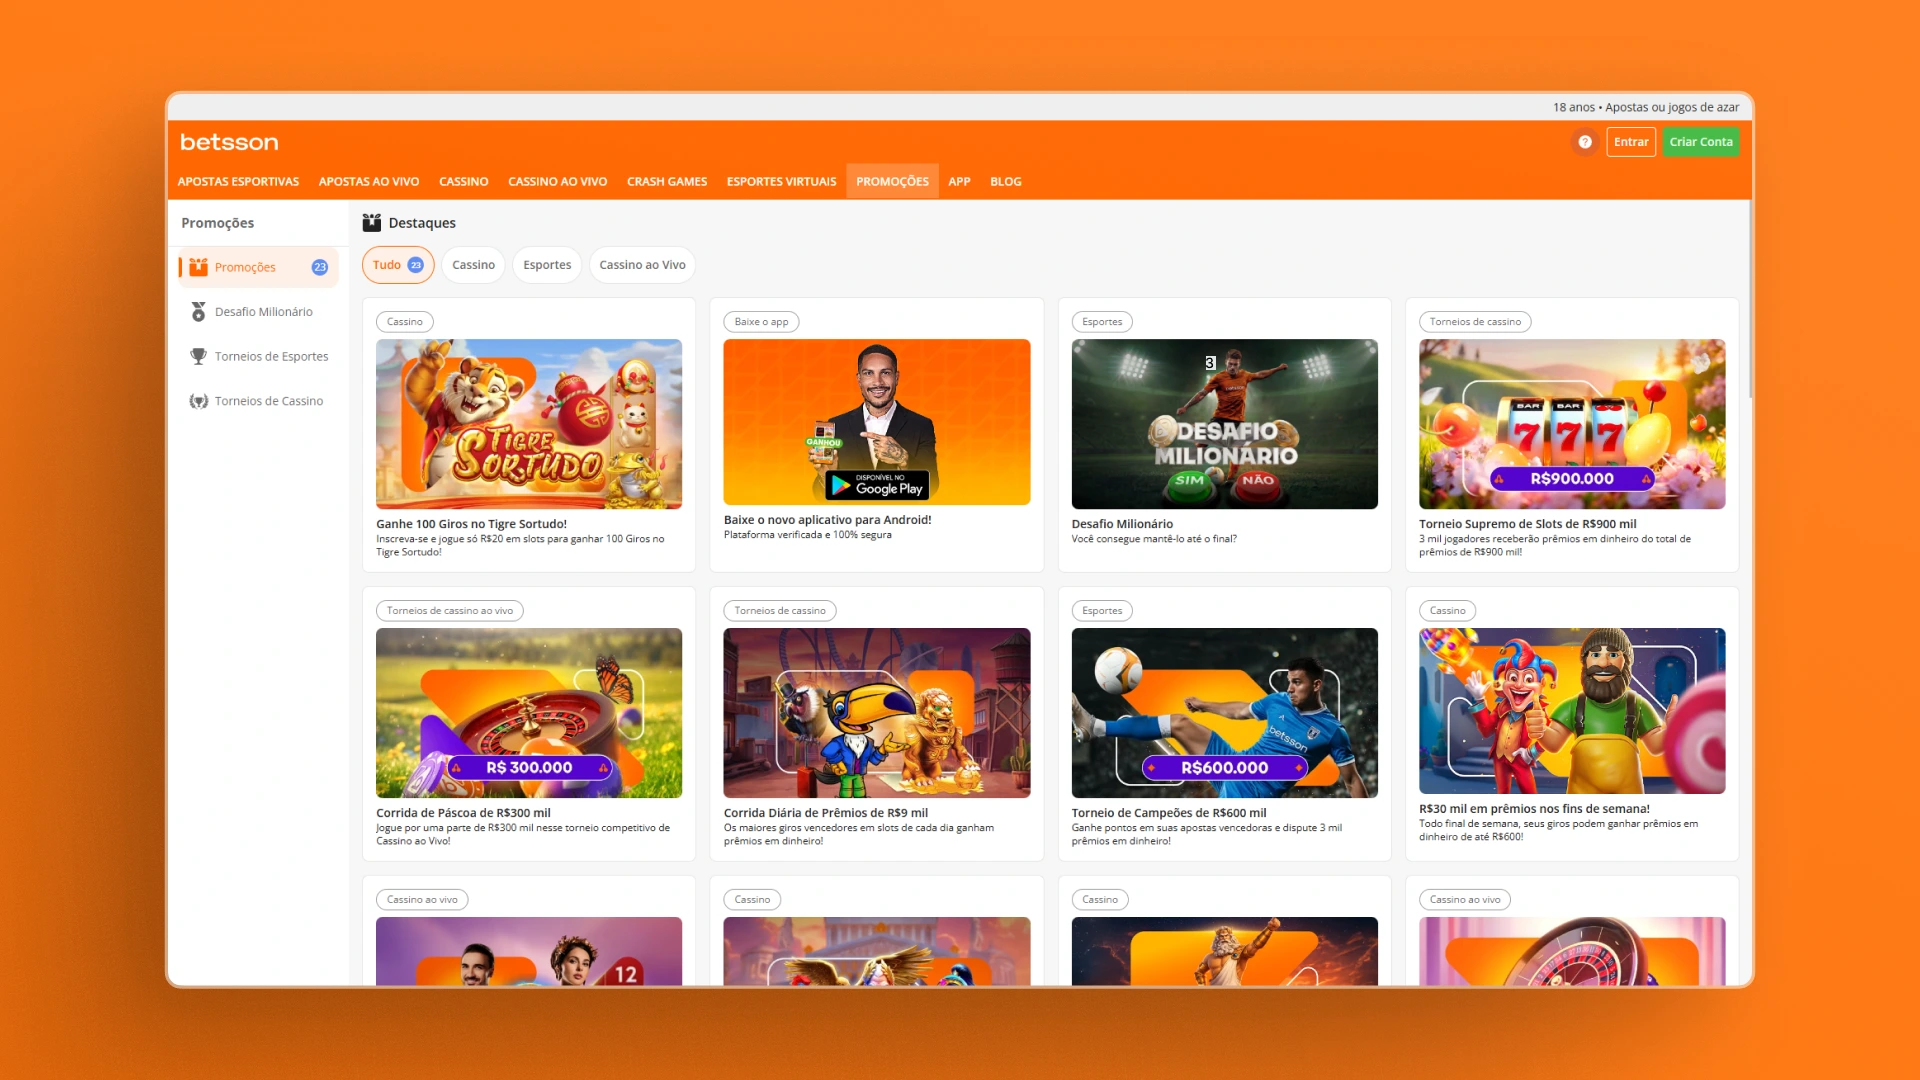The height and width of the screenshot is (1080, 1920).
Task: Click the Cassino tag on Tigre Sortudo card
Action: pos(405,322)
